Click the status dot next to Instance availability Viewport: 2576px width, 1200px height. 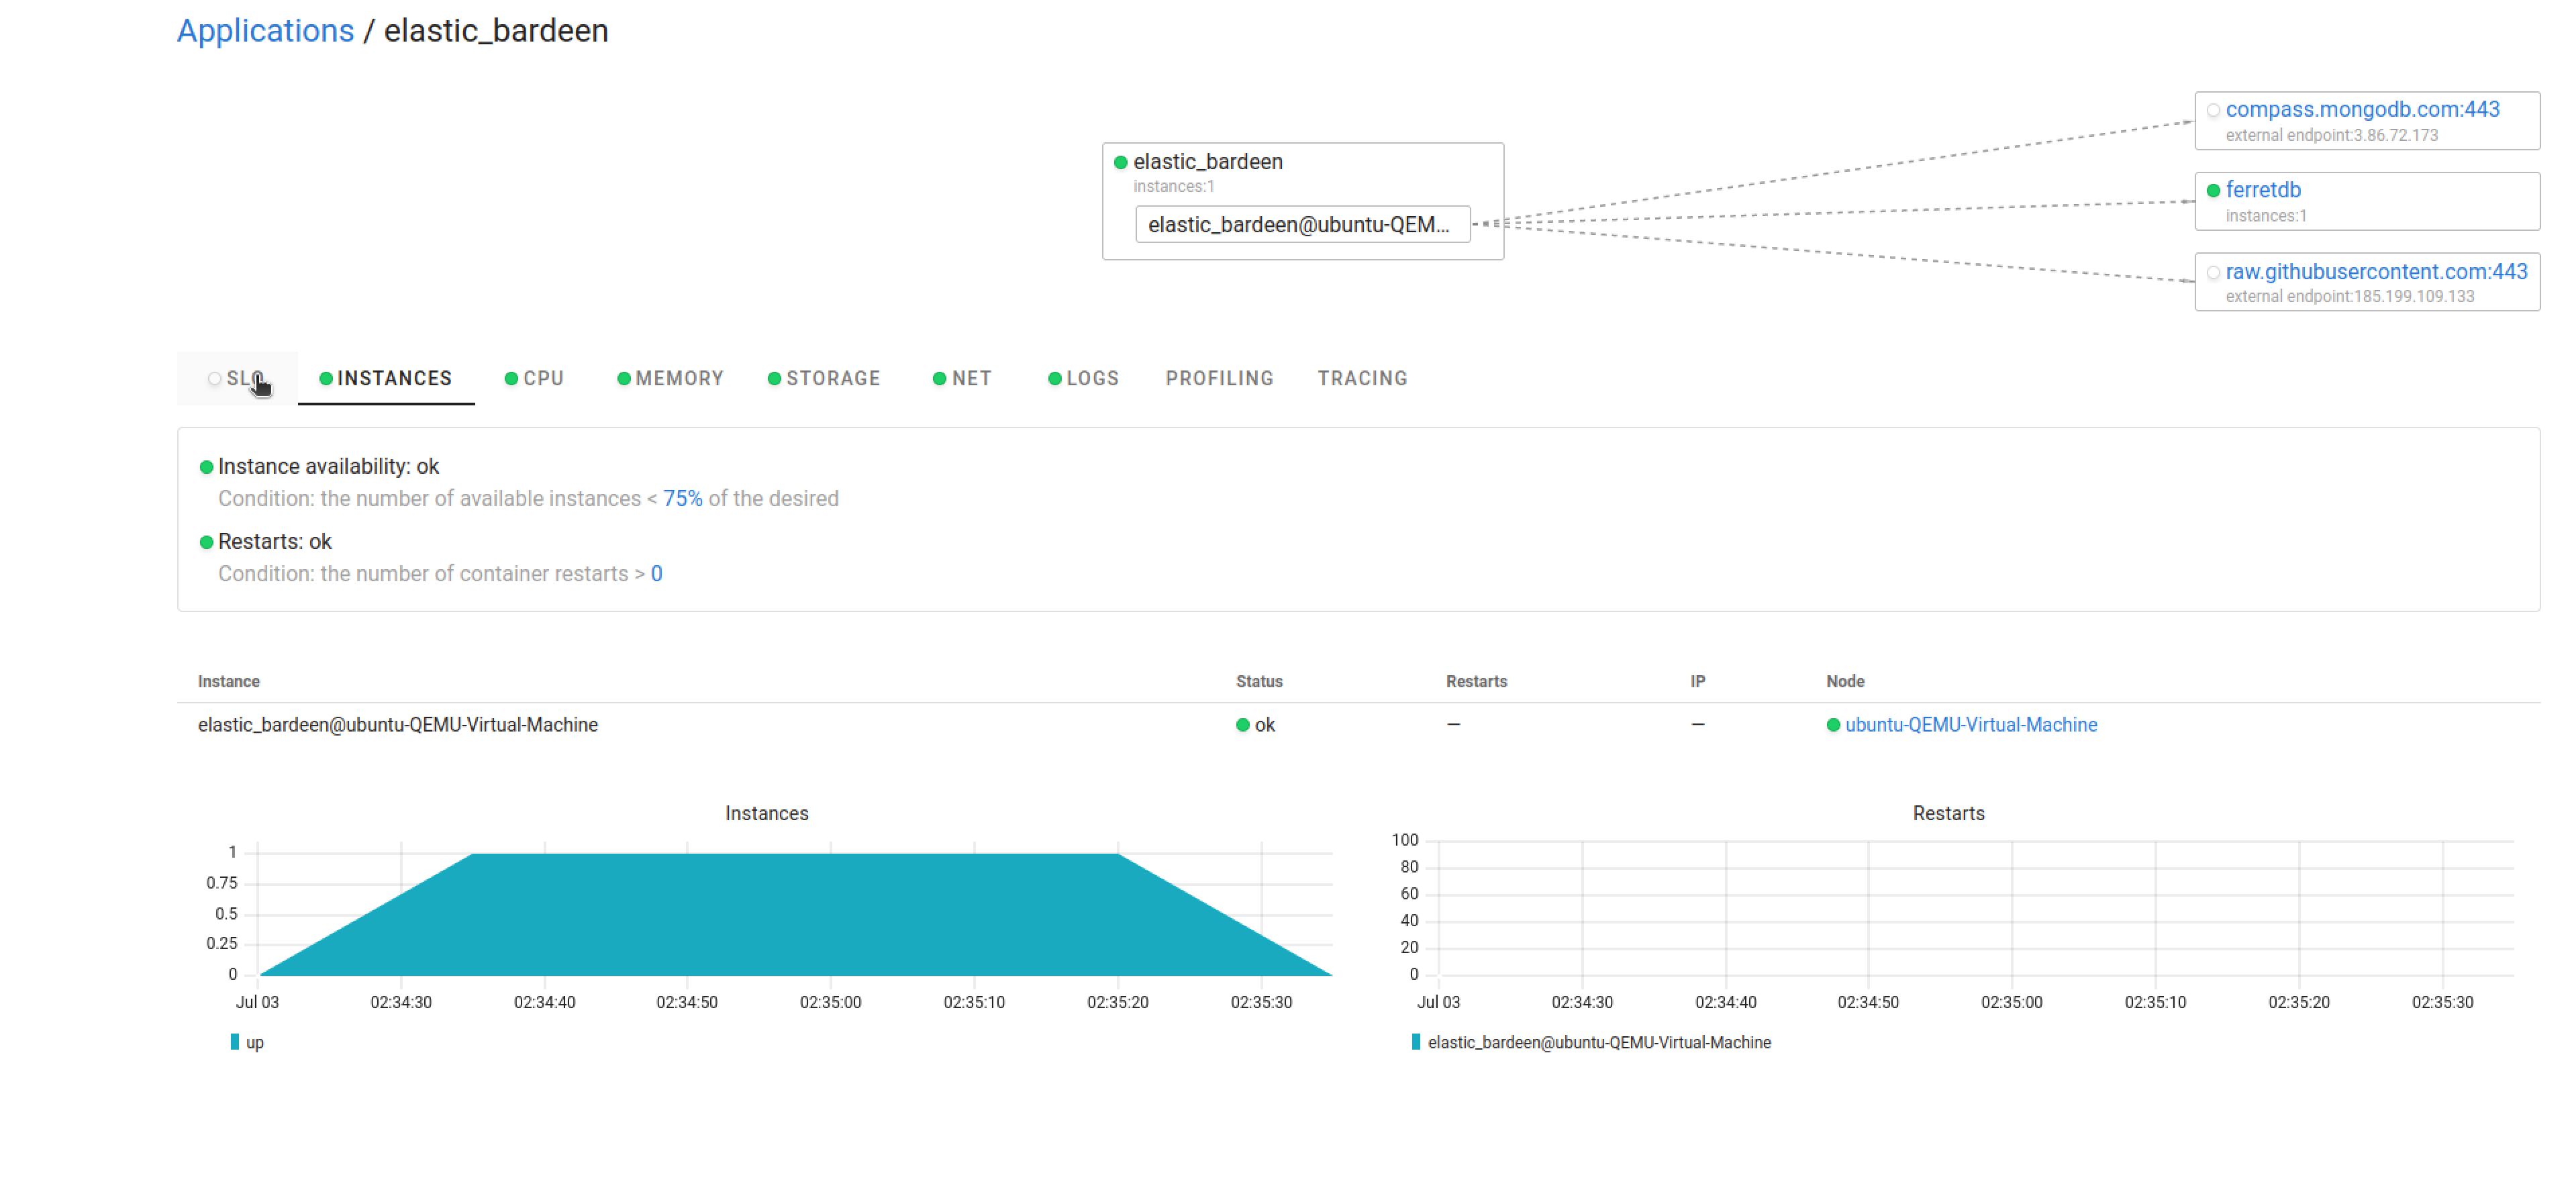tap(206, 466)
